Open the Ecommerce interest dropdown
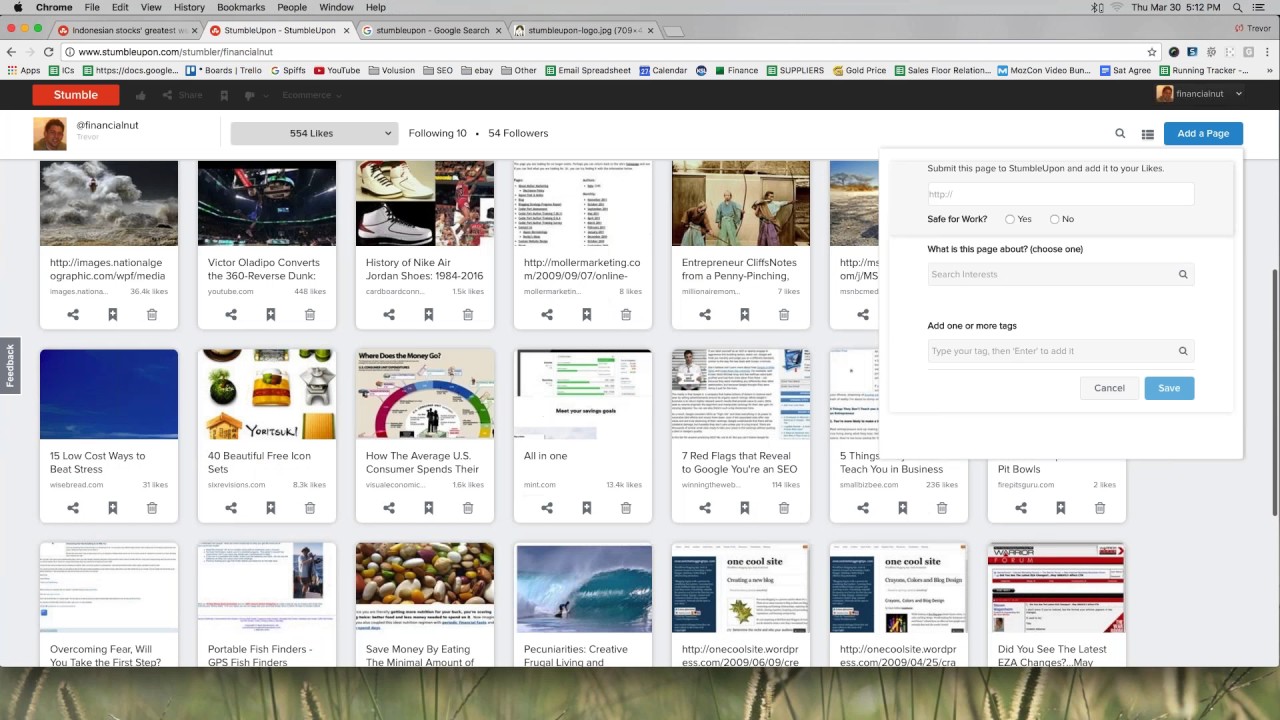This screenshot has height=720, width=1280. pos(311,95)
